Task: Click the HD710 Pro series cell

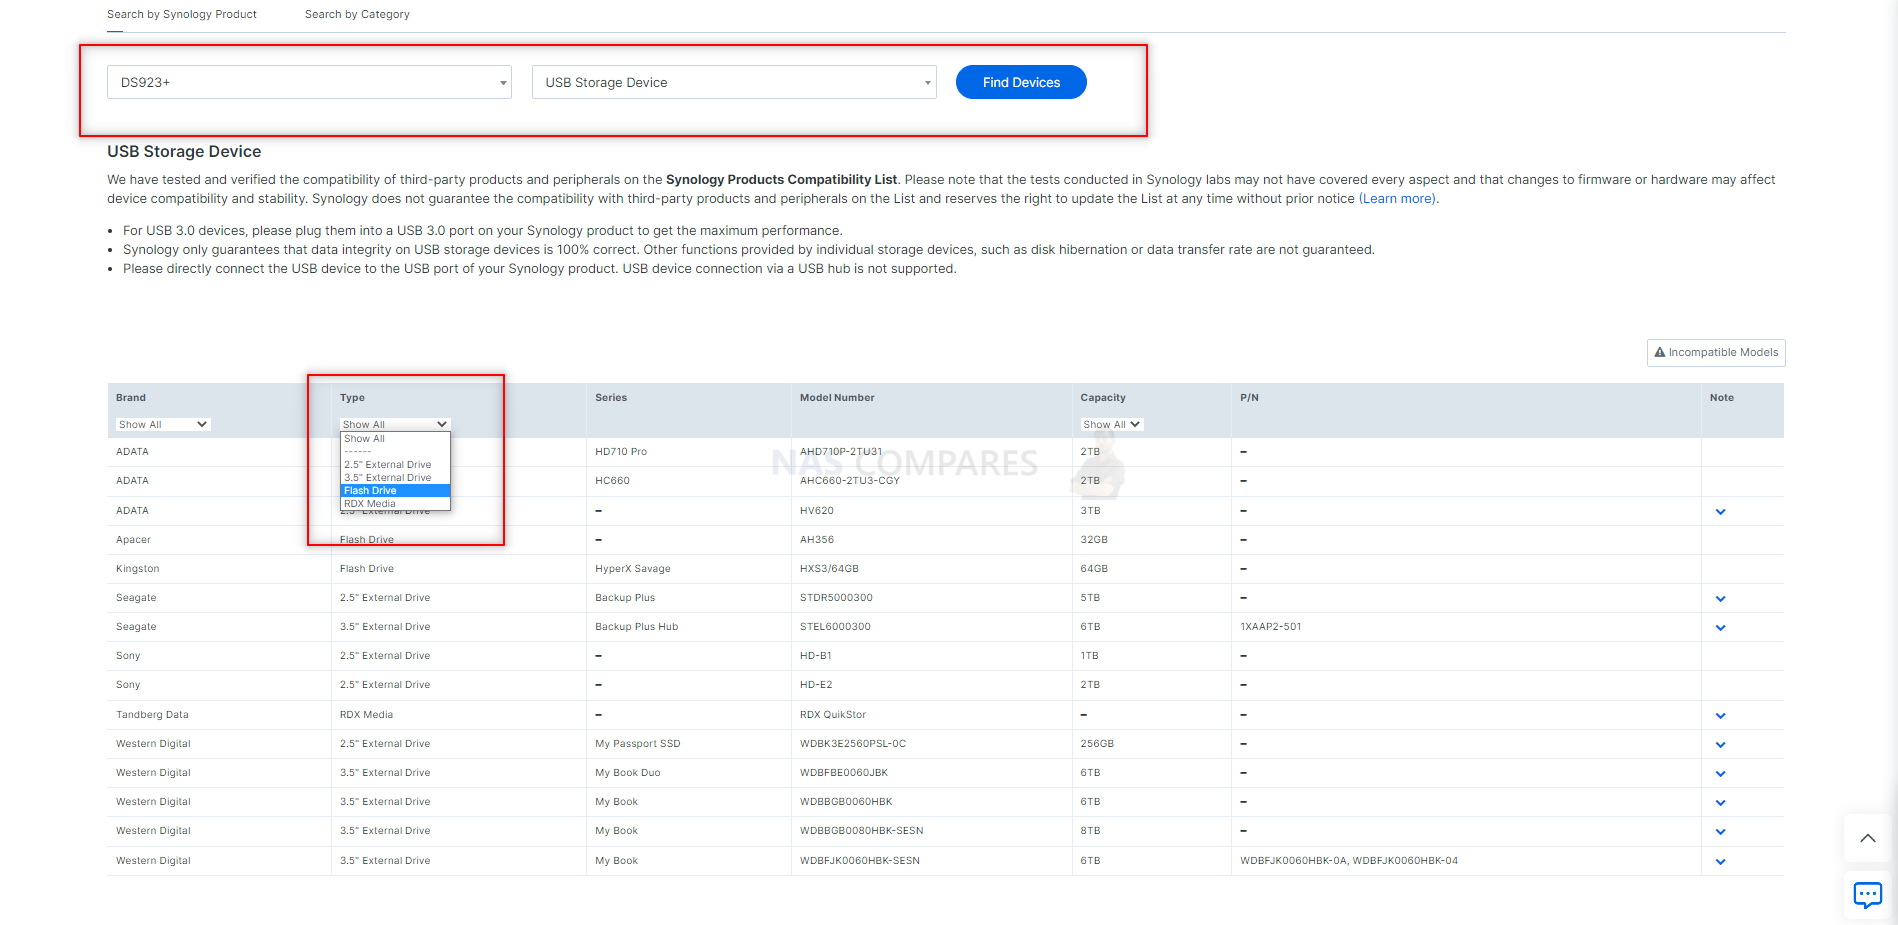Action: (x=621, y=452)
